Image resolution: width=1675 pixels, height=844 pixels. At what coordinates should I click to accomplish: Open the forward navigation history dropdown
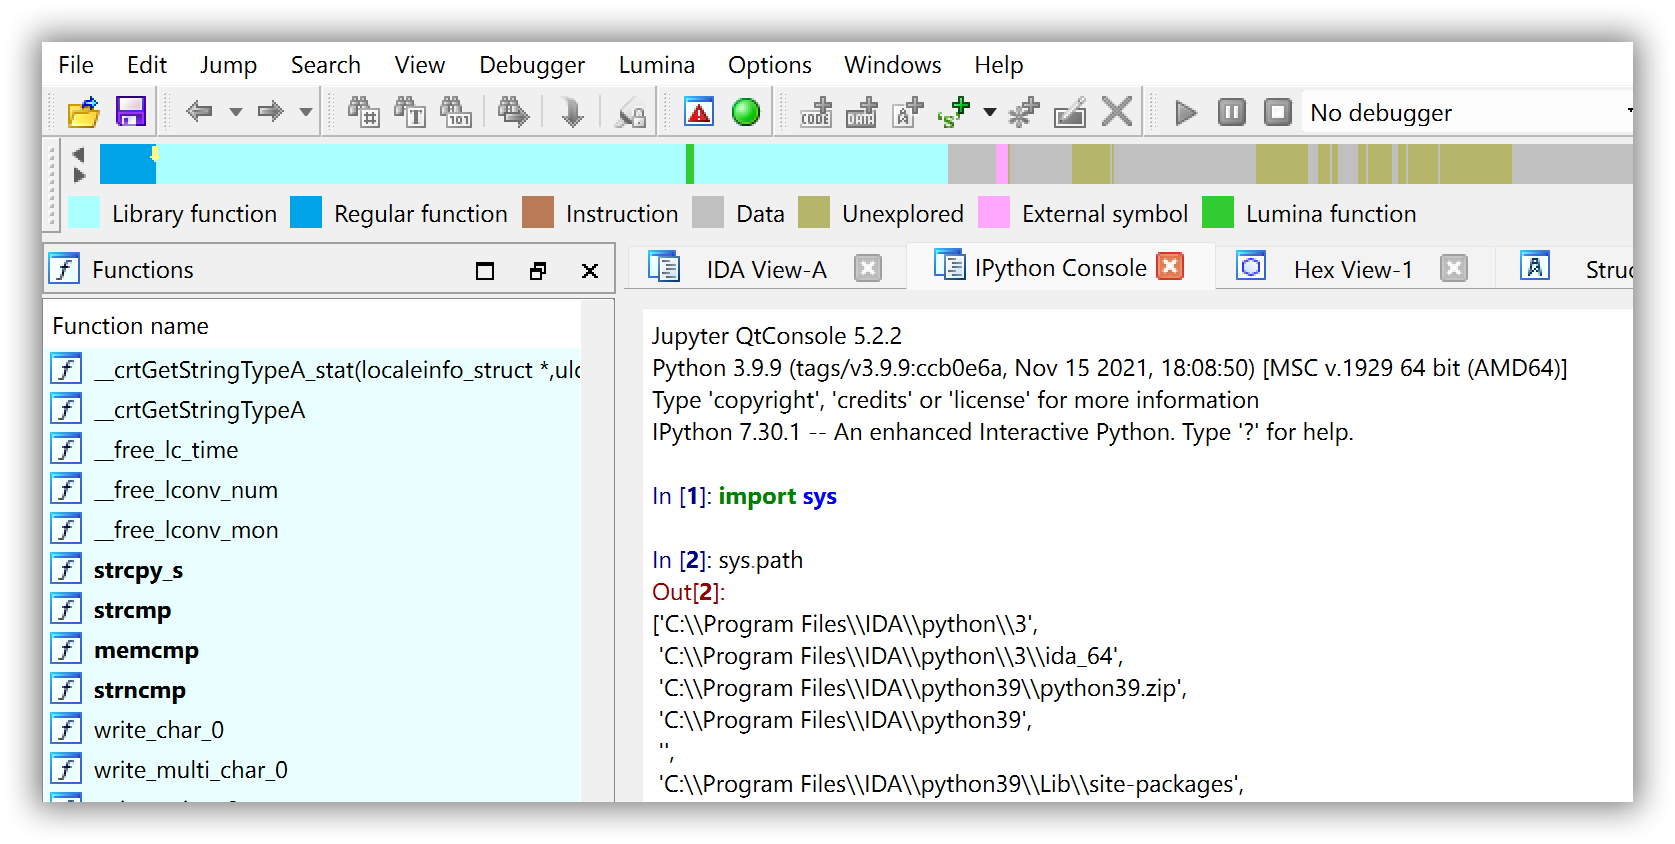point(306,112)
